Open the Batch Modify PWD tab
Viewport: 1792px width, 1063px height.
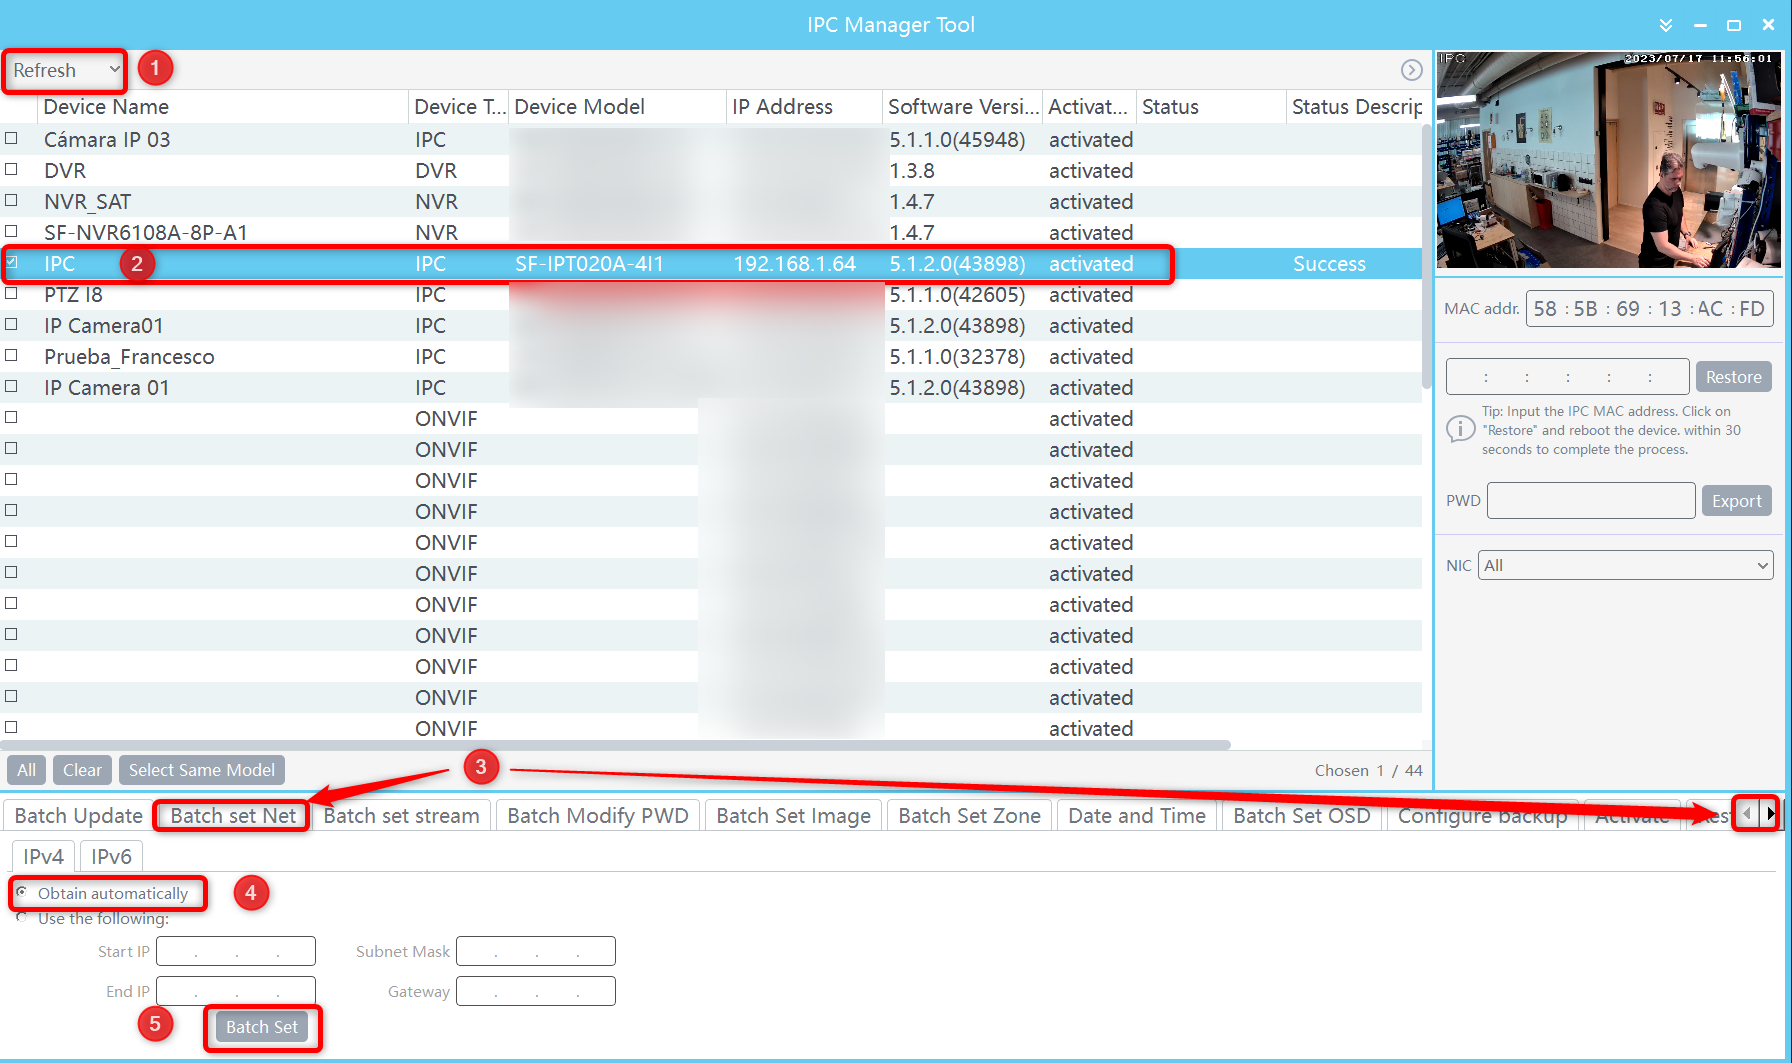click(597, 815)
